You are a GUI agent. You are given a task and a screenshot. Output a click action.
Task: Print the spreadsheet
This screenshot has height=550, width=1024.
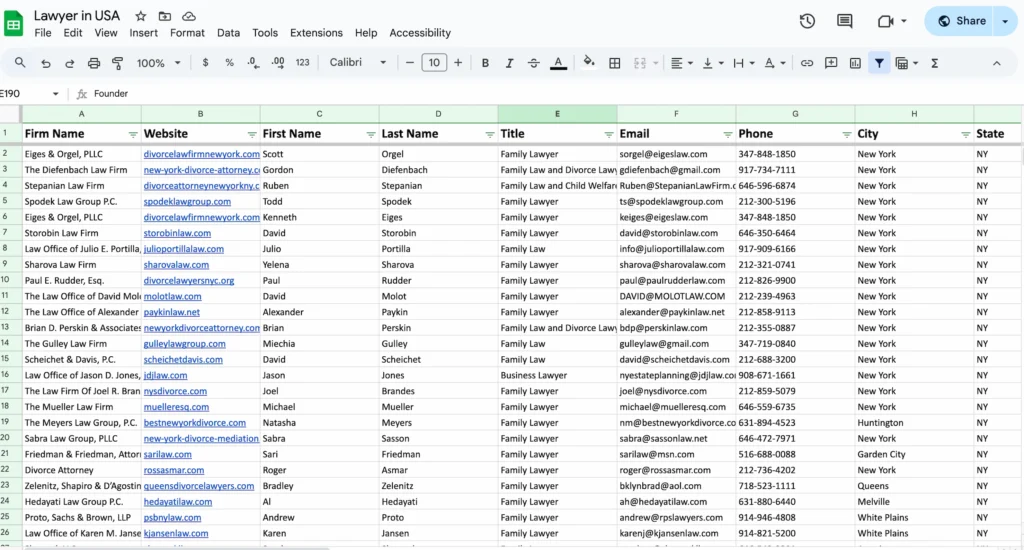(x=93, y=63)
